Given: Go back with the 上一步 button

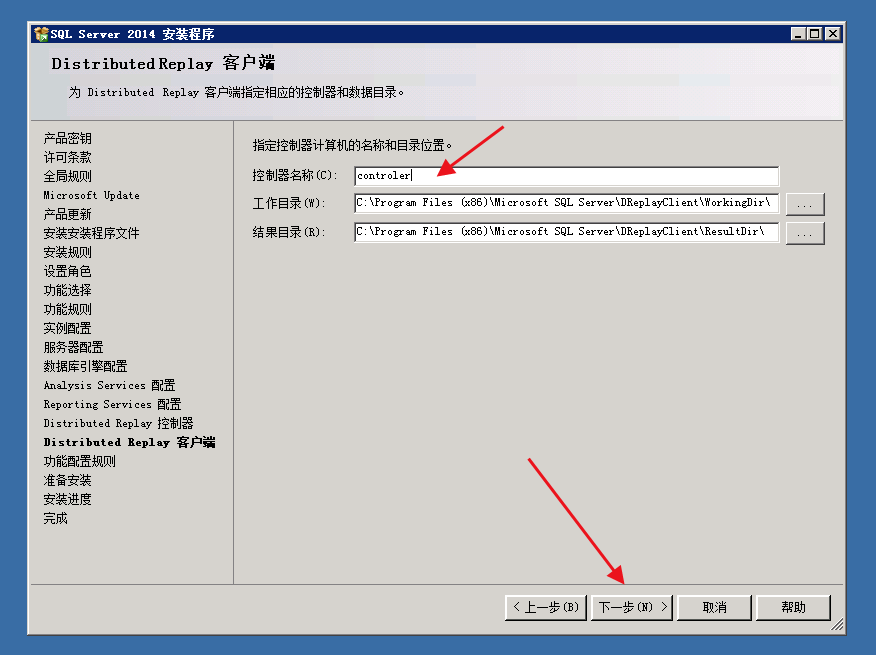Looking at the screenshot, I should pos(545,607).
